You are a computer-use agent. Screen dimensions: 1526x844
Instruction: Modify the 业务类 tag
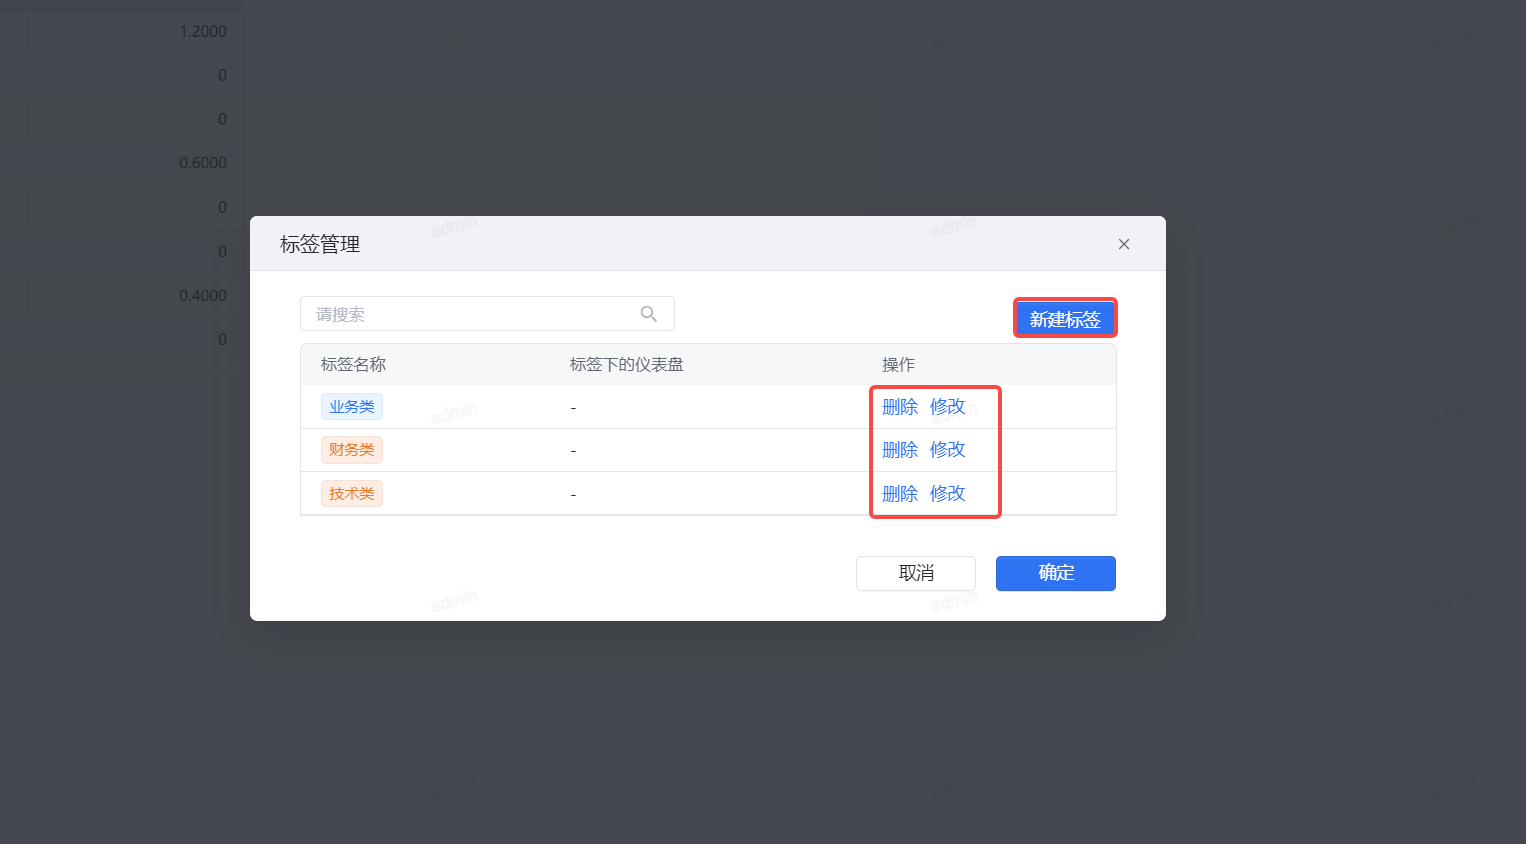coord(948,407)
